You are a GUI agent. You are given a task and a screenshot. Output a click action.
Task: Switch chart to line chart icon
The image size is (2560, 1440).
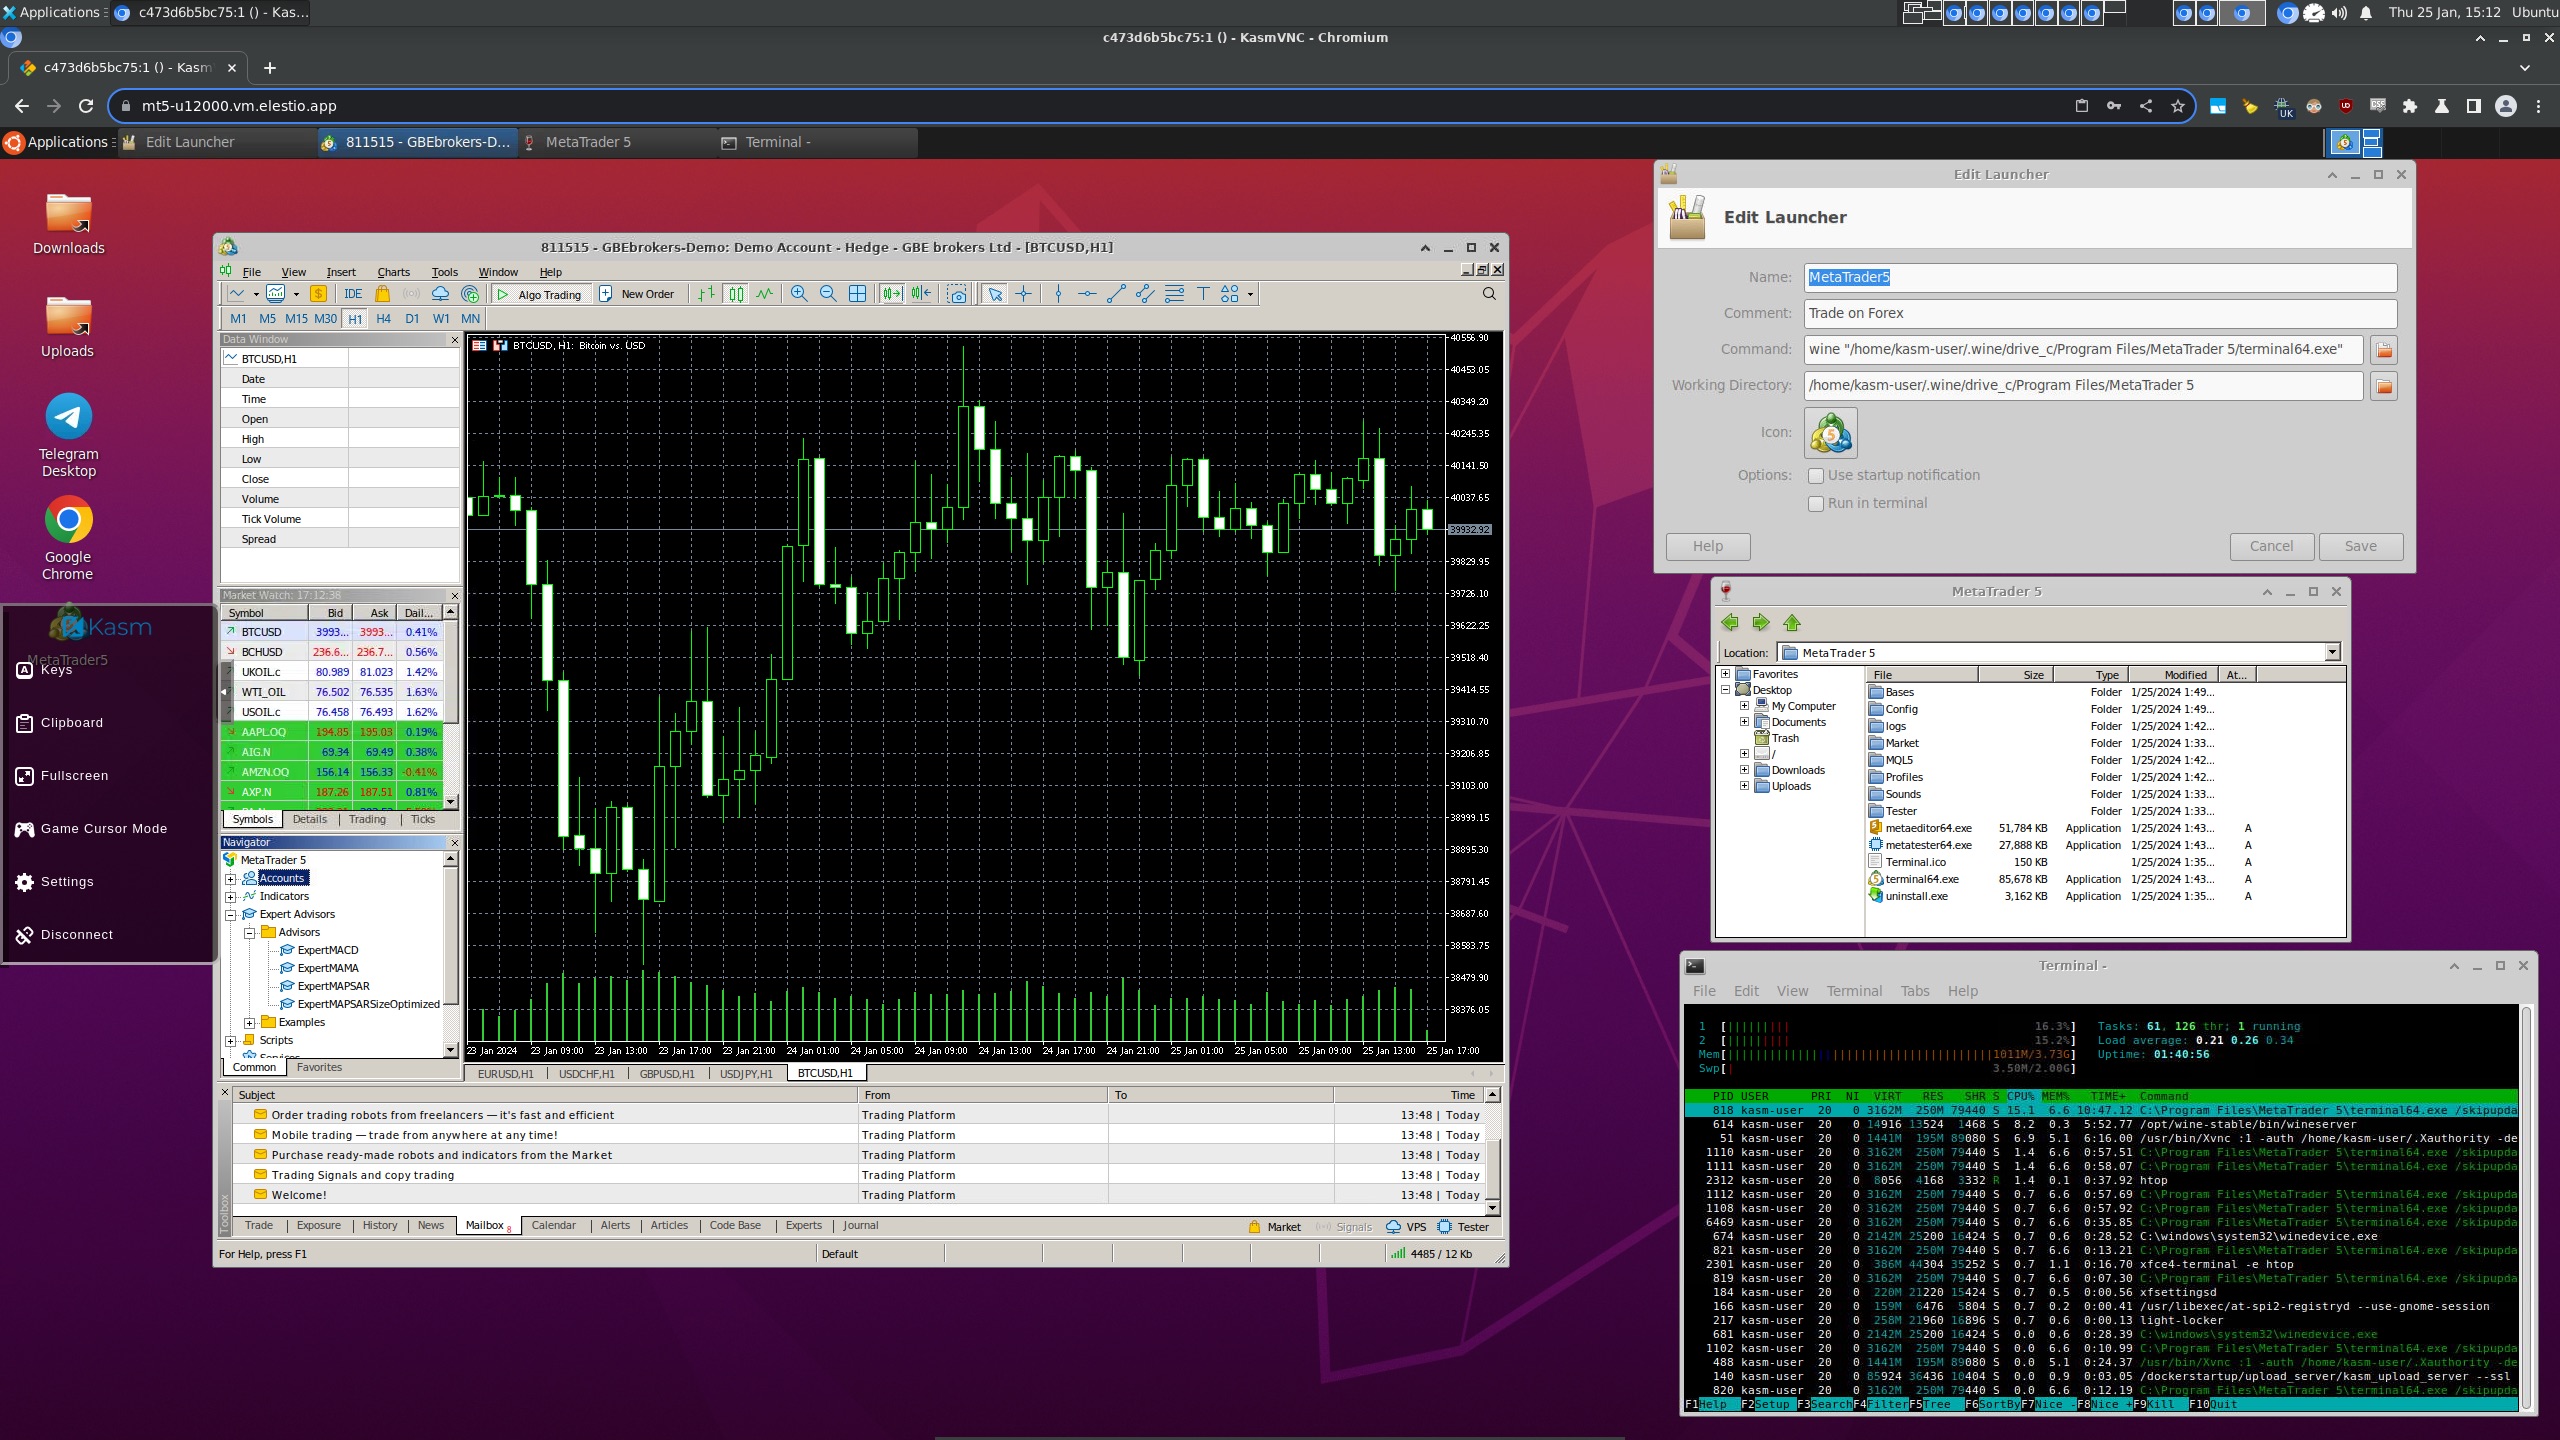click(764, 294)
